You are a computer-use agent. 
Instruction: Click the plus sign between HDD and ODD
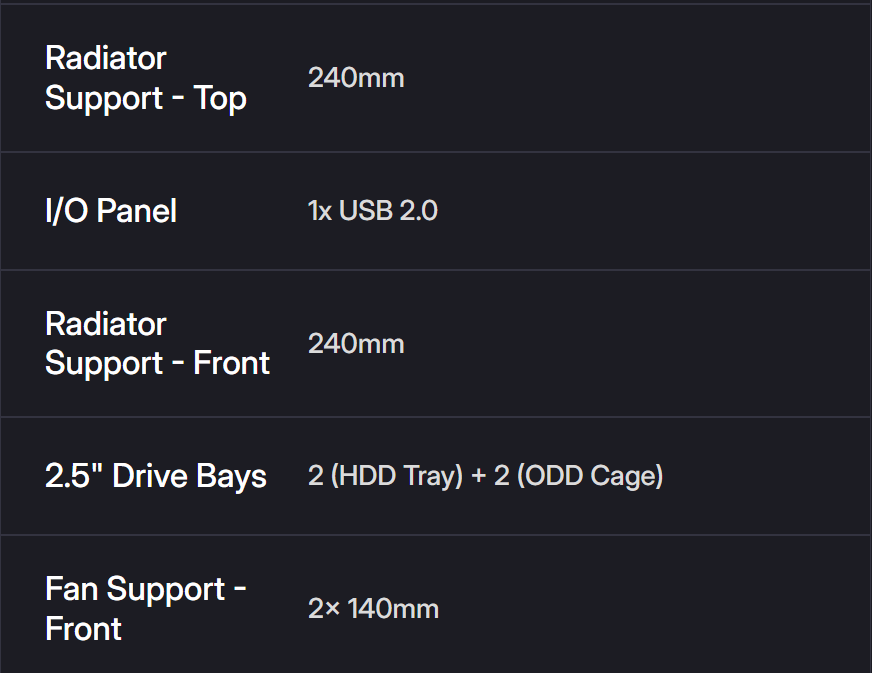click(x=478, y=477)
